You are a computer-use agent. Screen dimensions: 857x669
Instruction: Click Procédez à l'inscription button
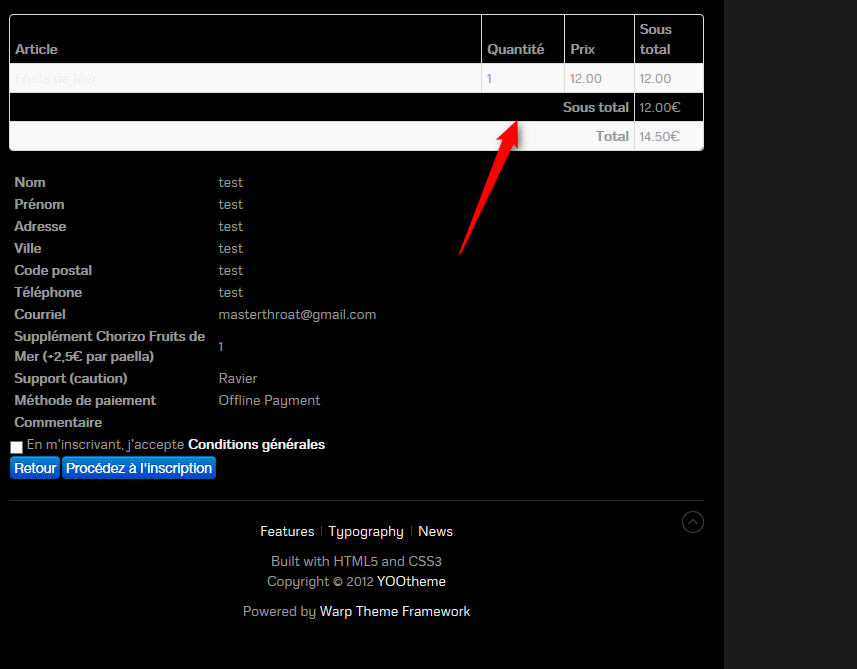pyautogui.click(x=139, y=468)
